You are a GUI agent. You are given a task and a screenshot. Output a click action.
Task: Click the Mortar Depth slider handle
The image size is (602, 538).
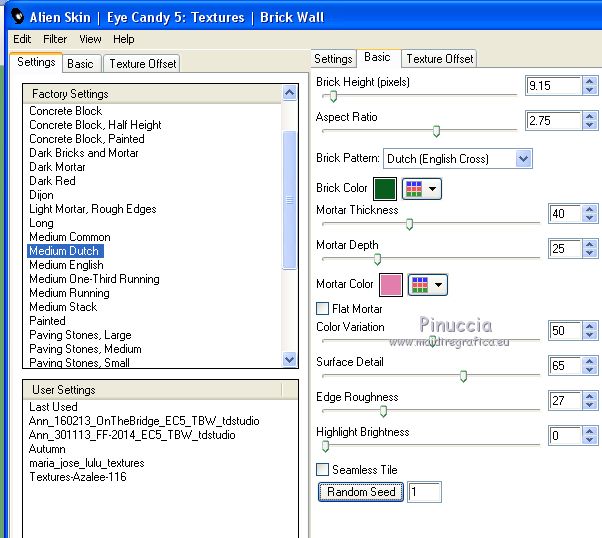pos(377,259)
